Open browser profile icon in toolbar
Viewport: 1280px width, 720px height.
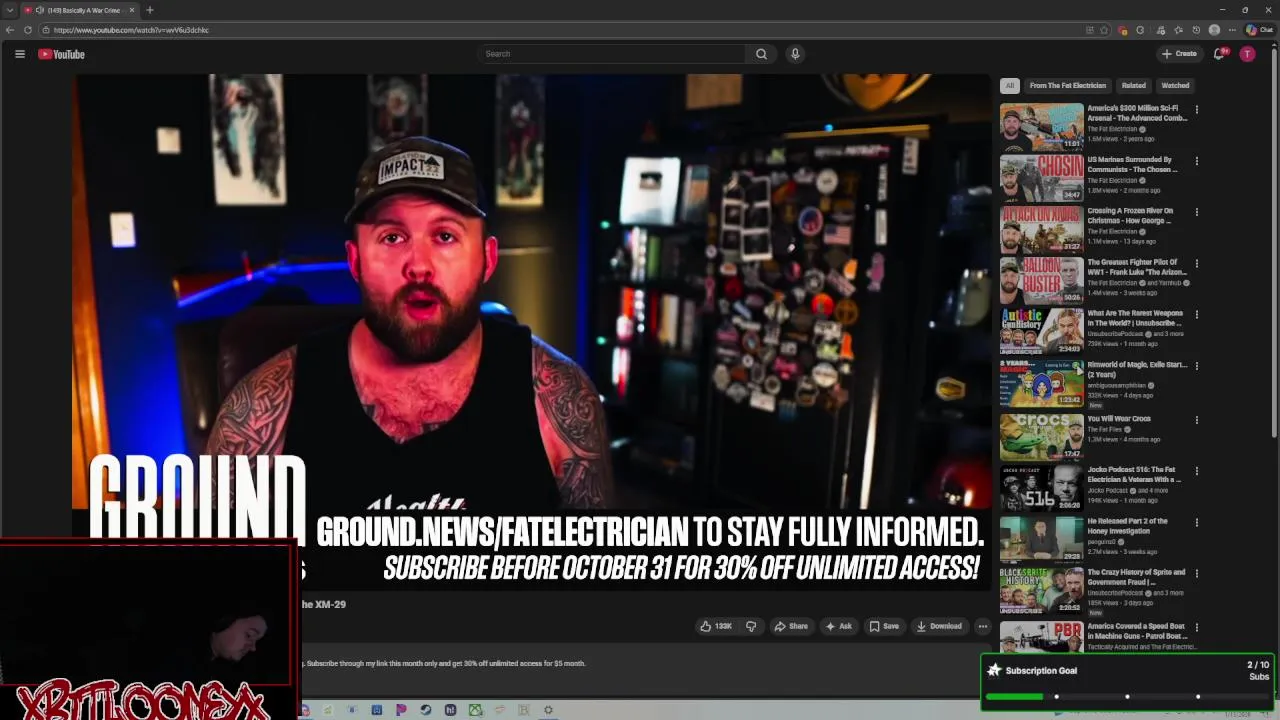(1214, 30)
